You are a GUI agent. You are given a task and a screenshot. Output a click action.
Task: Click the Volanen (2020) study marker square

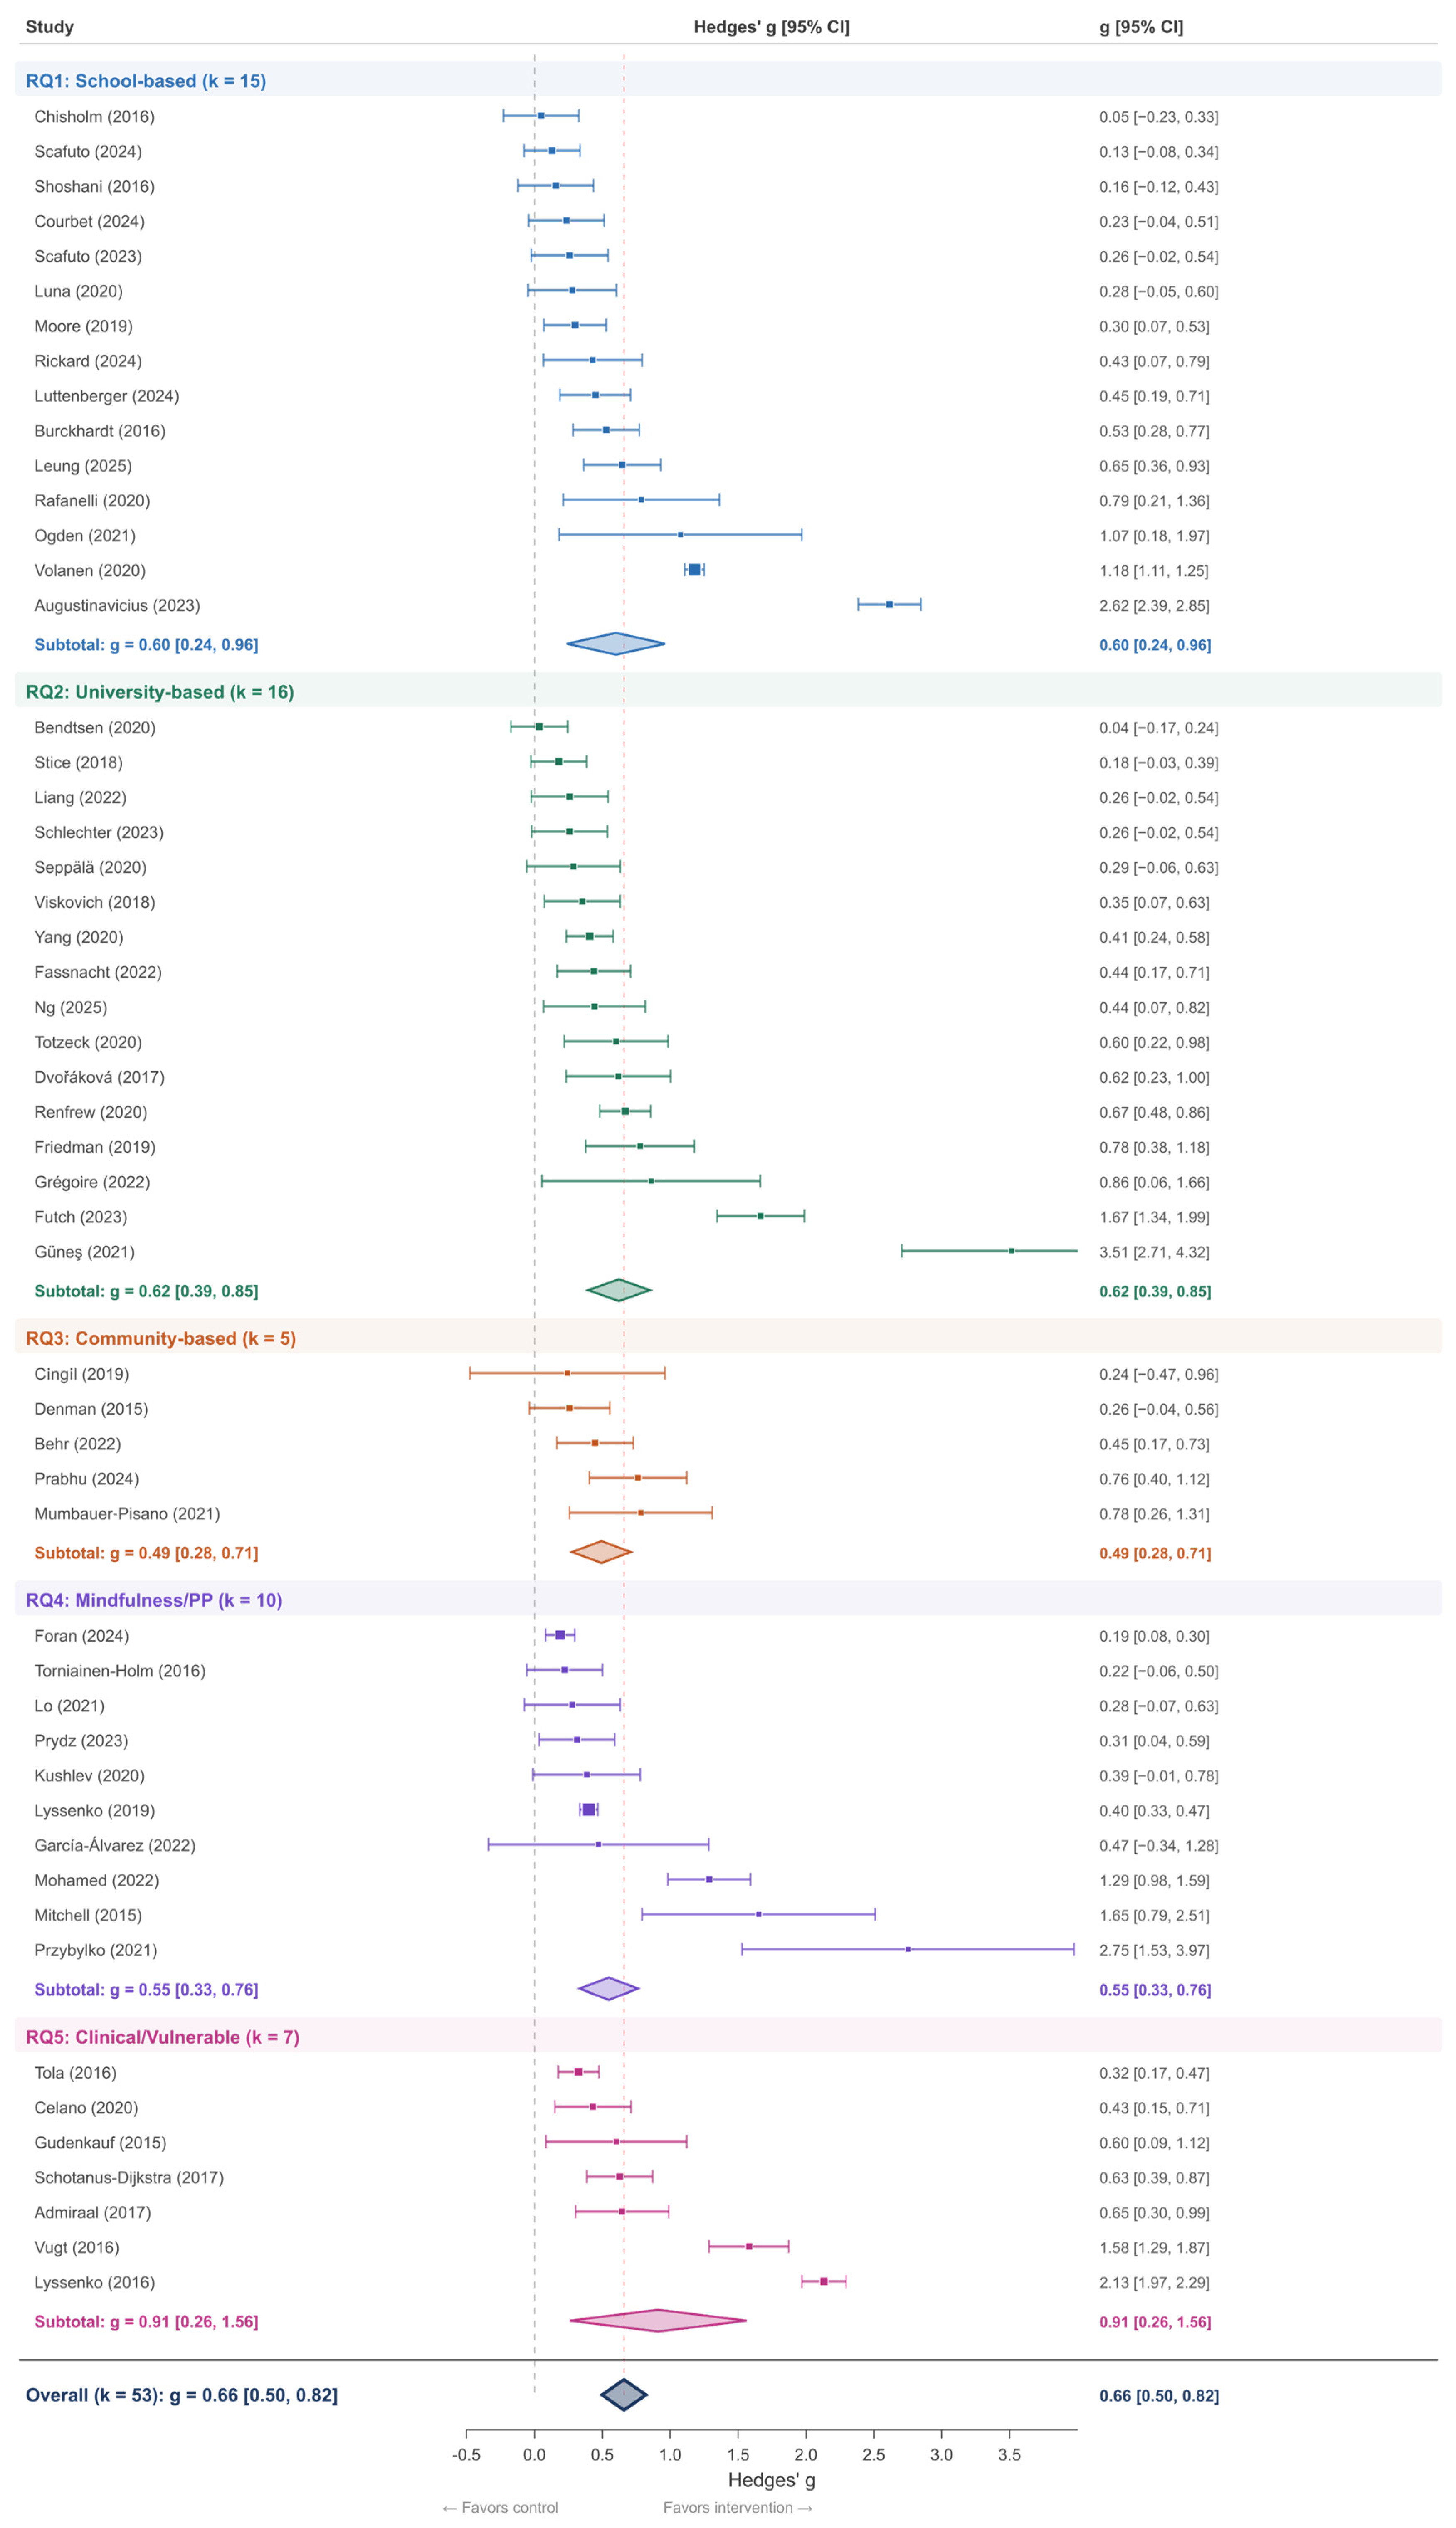[x=694, y=570]
